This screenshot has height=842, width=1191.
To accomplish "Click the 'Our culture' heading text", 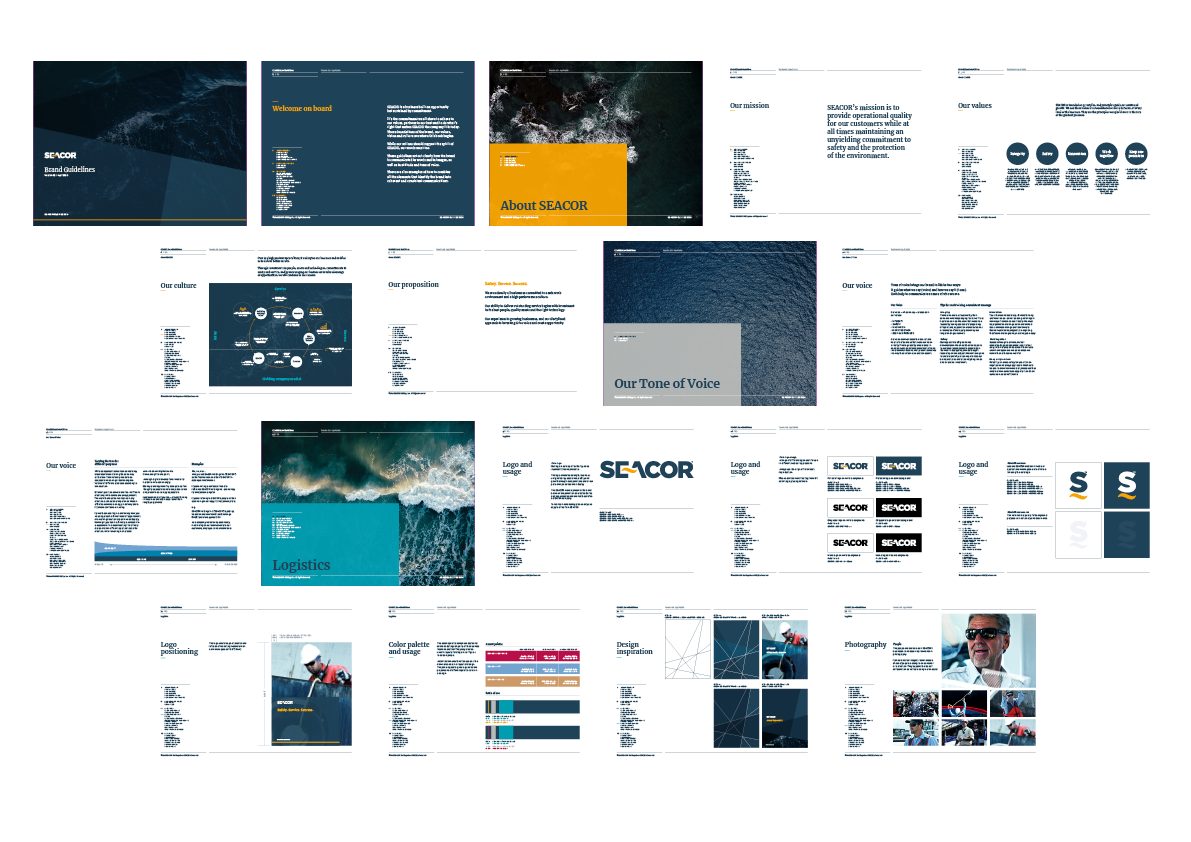I will [x=178, y=285].
